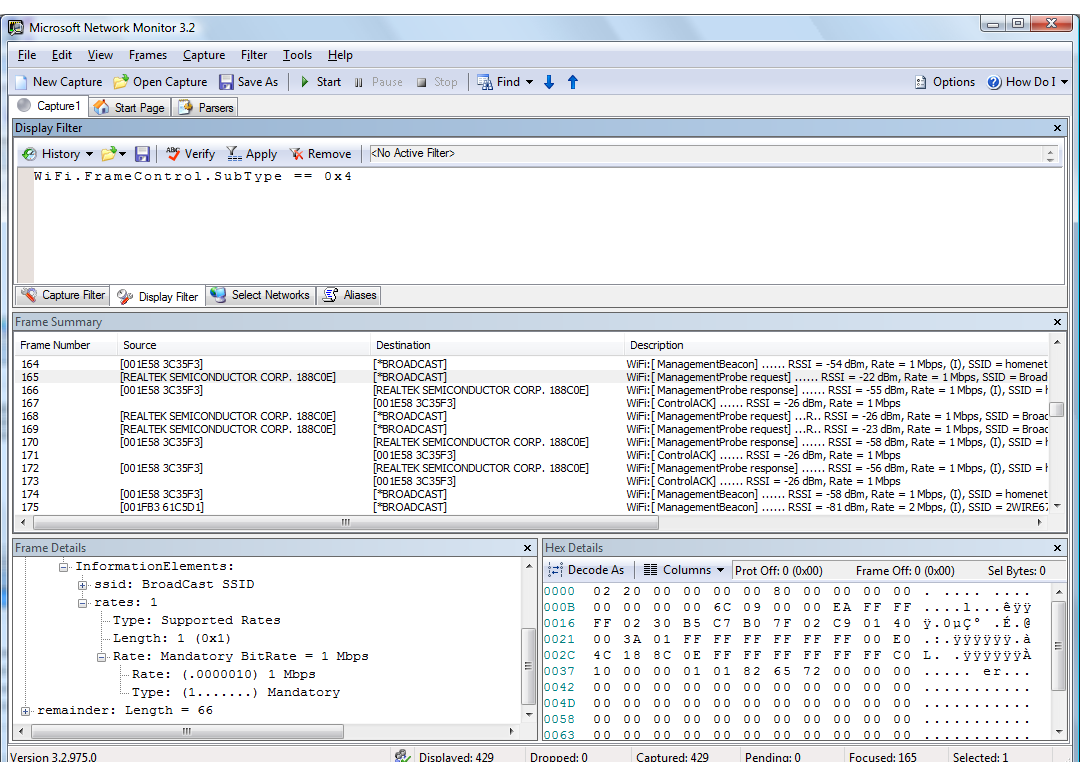Open the Capture menu
Image resolution: width=1080 pixels, height=762 pixels.
(204, 55)
